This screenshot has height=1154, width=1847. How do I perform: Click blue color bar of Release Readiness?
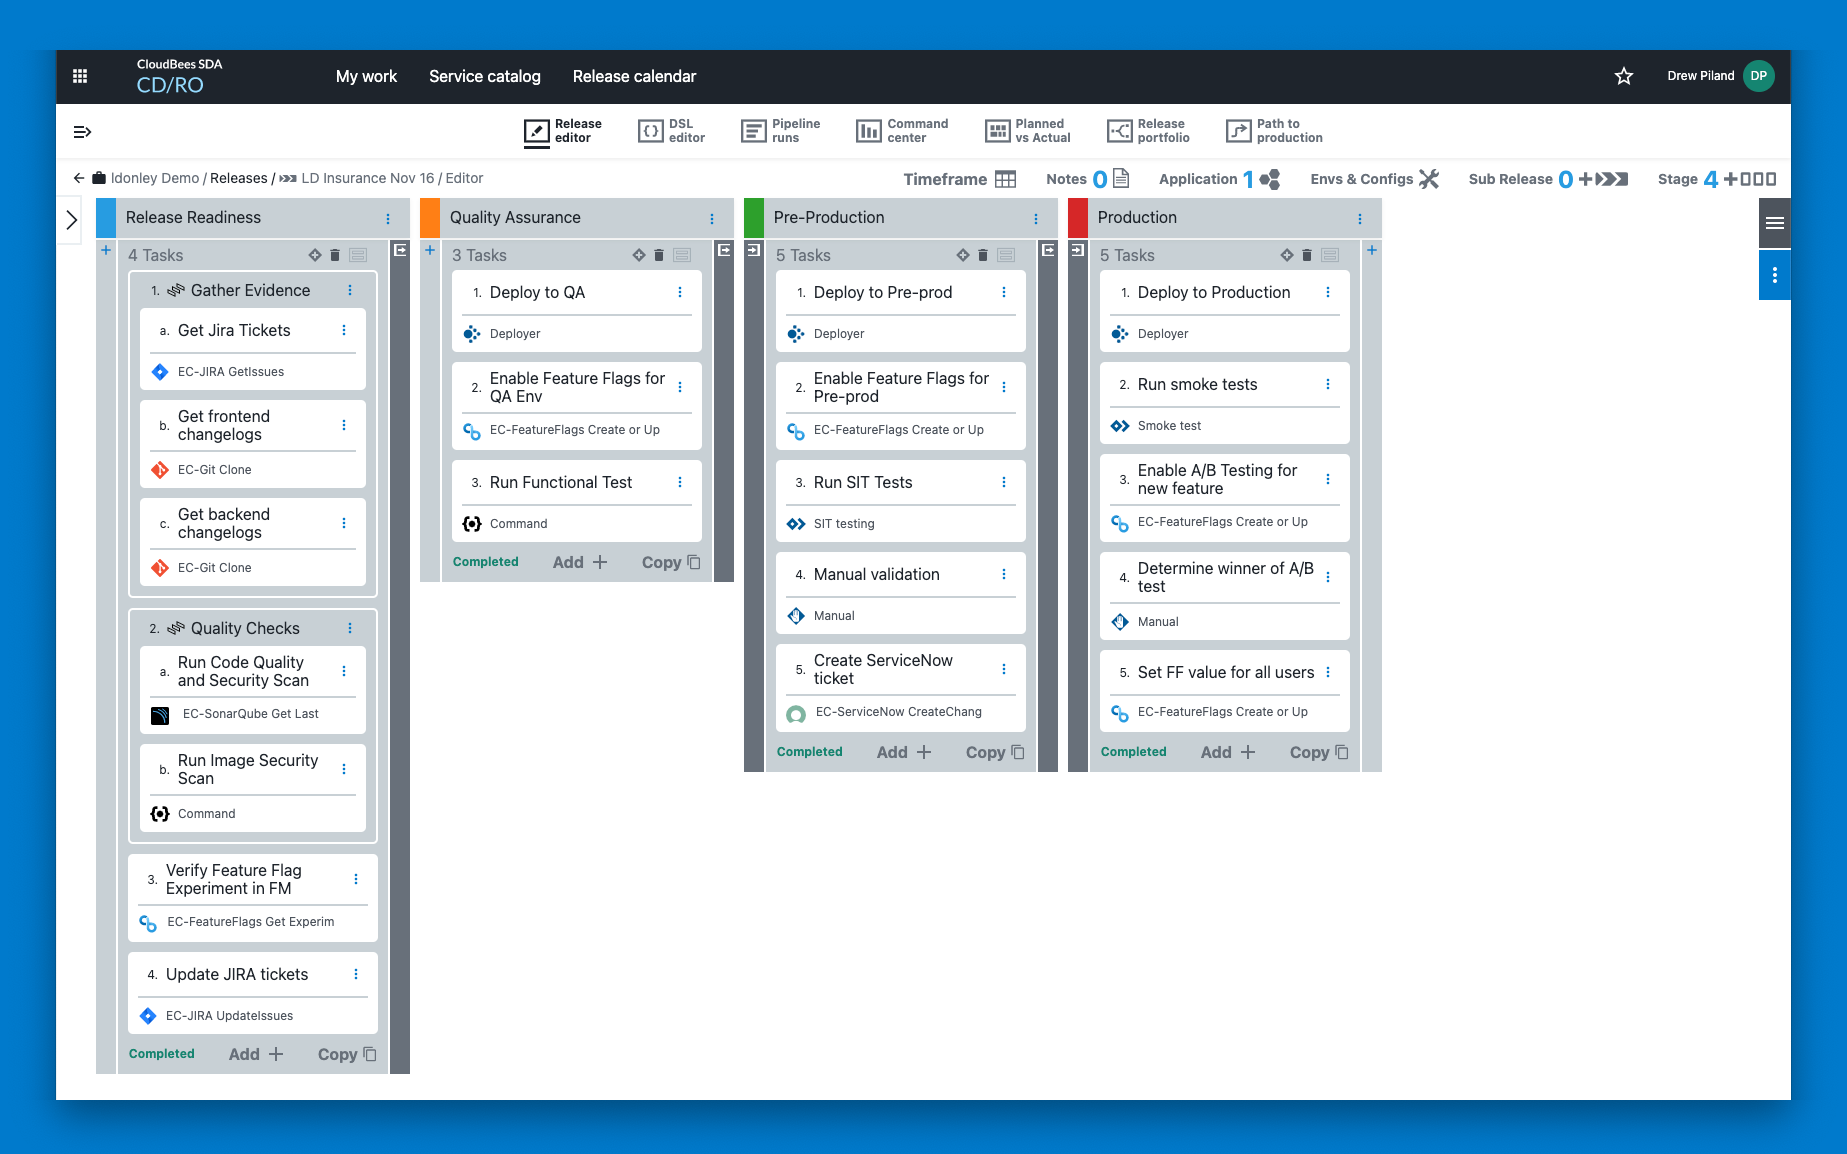click(x=106, y=218)
